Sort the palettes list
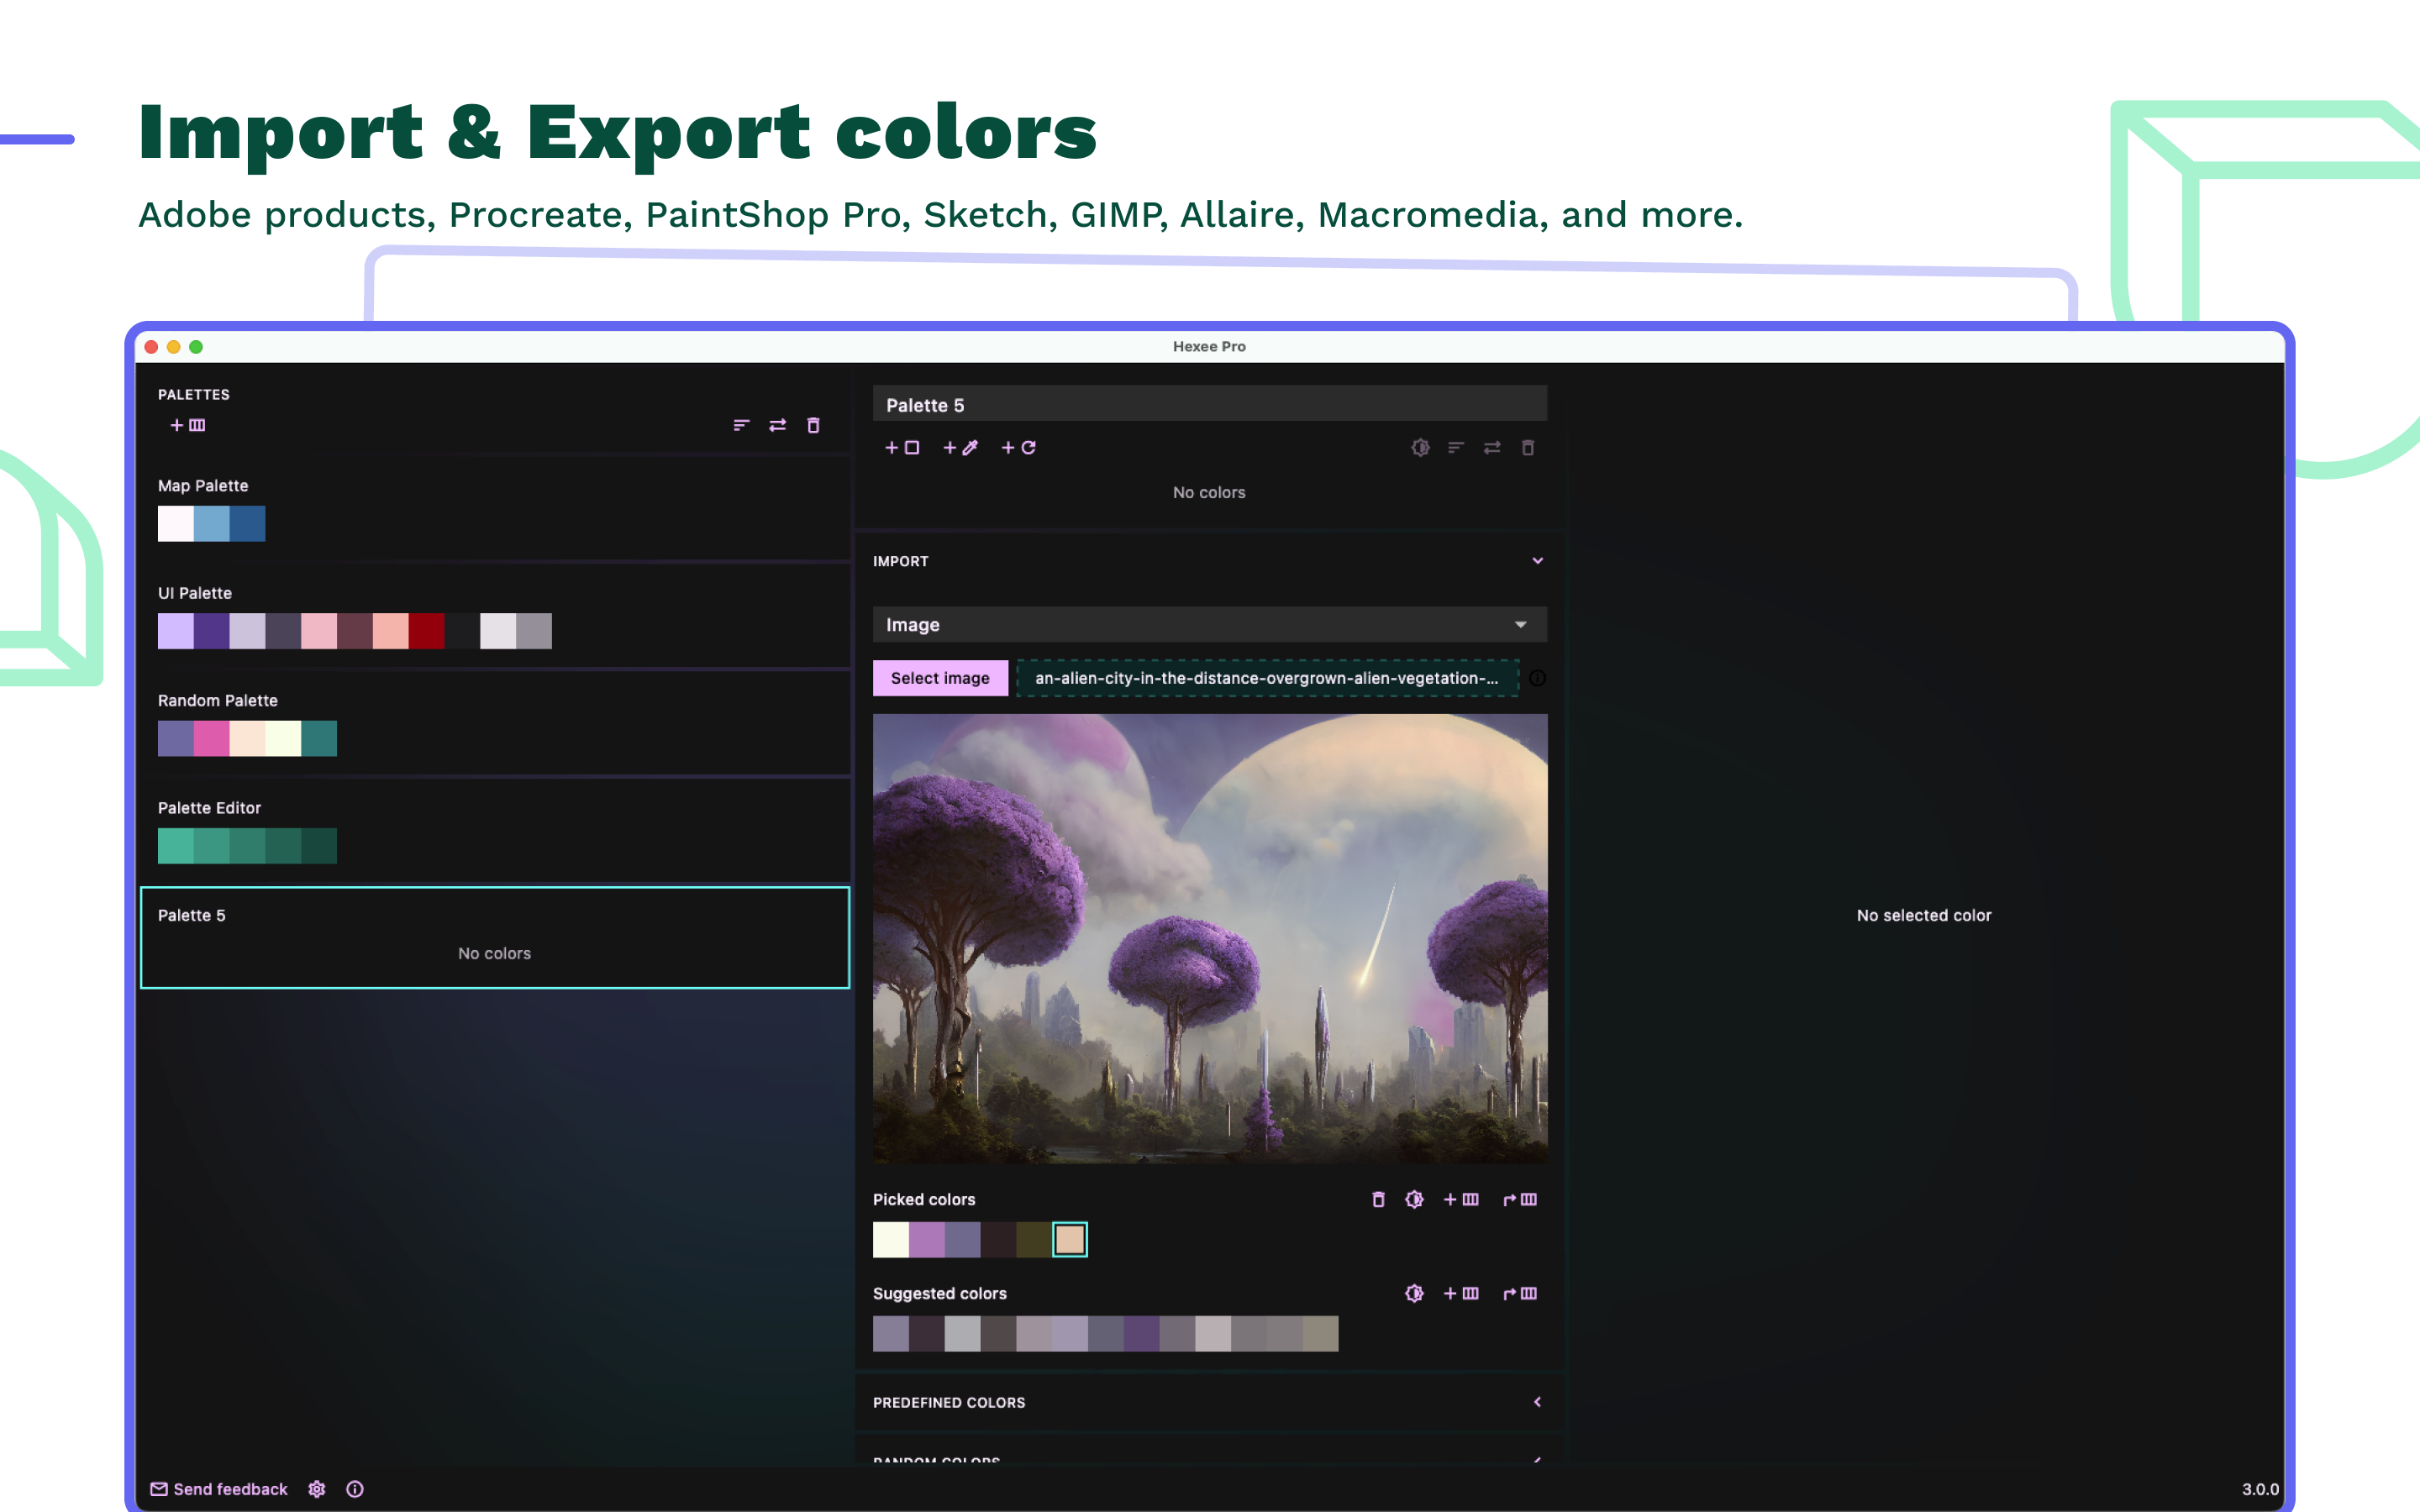This screenshot has width=2420, height=1512. (741, 425)
